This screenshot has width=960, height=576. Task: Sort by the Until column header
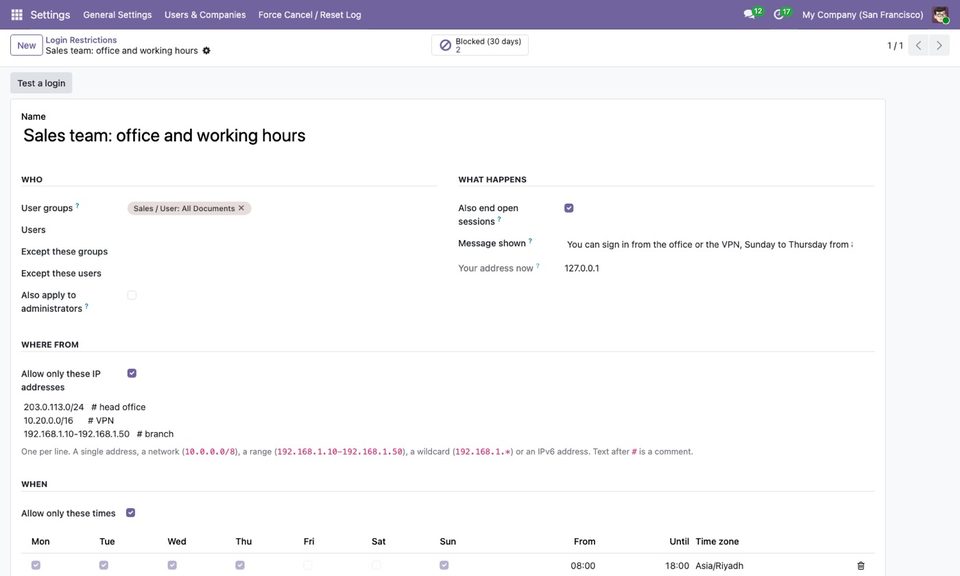(679, 542)
